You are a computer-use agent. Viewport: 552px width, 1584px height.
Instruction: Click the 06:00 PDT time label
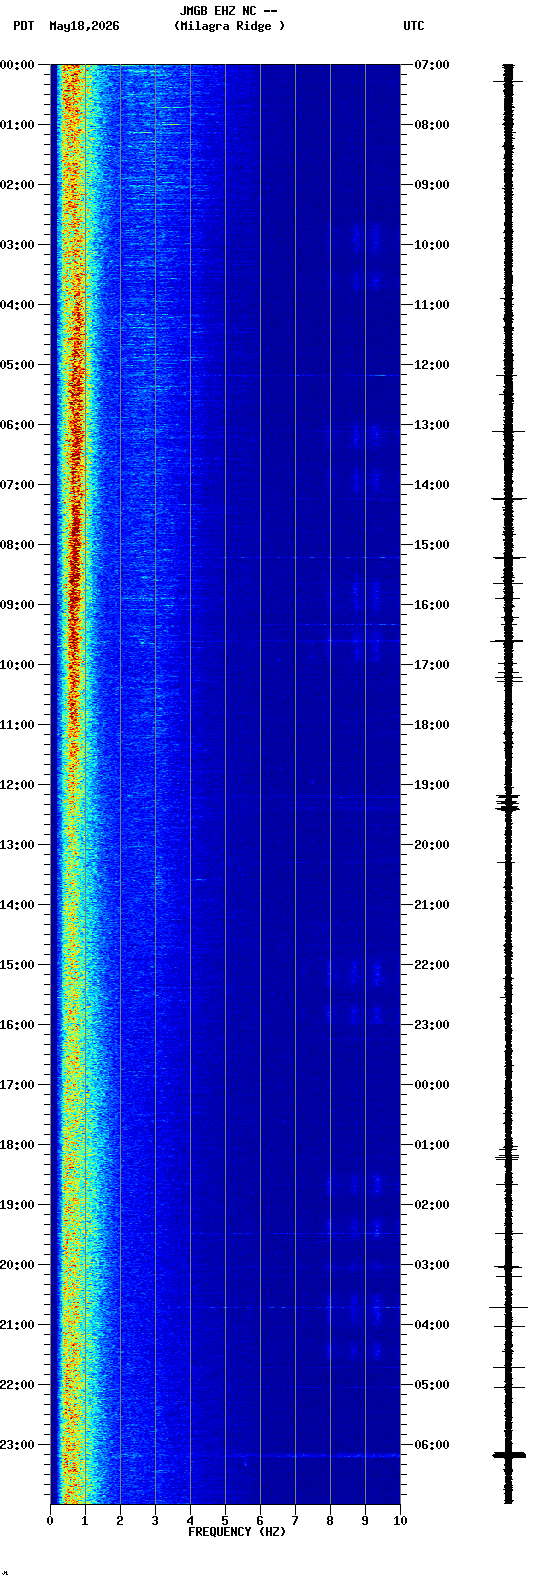[x=17, y=425]
